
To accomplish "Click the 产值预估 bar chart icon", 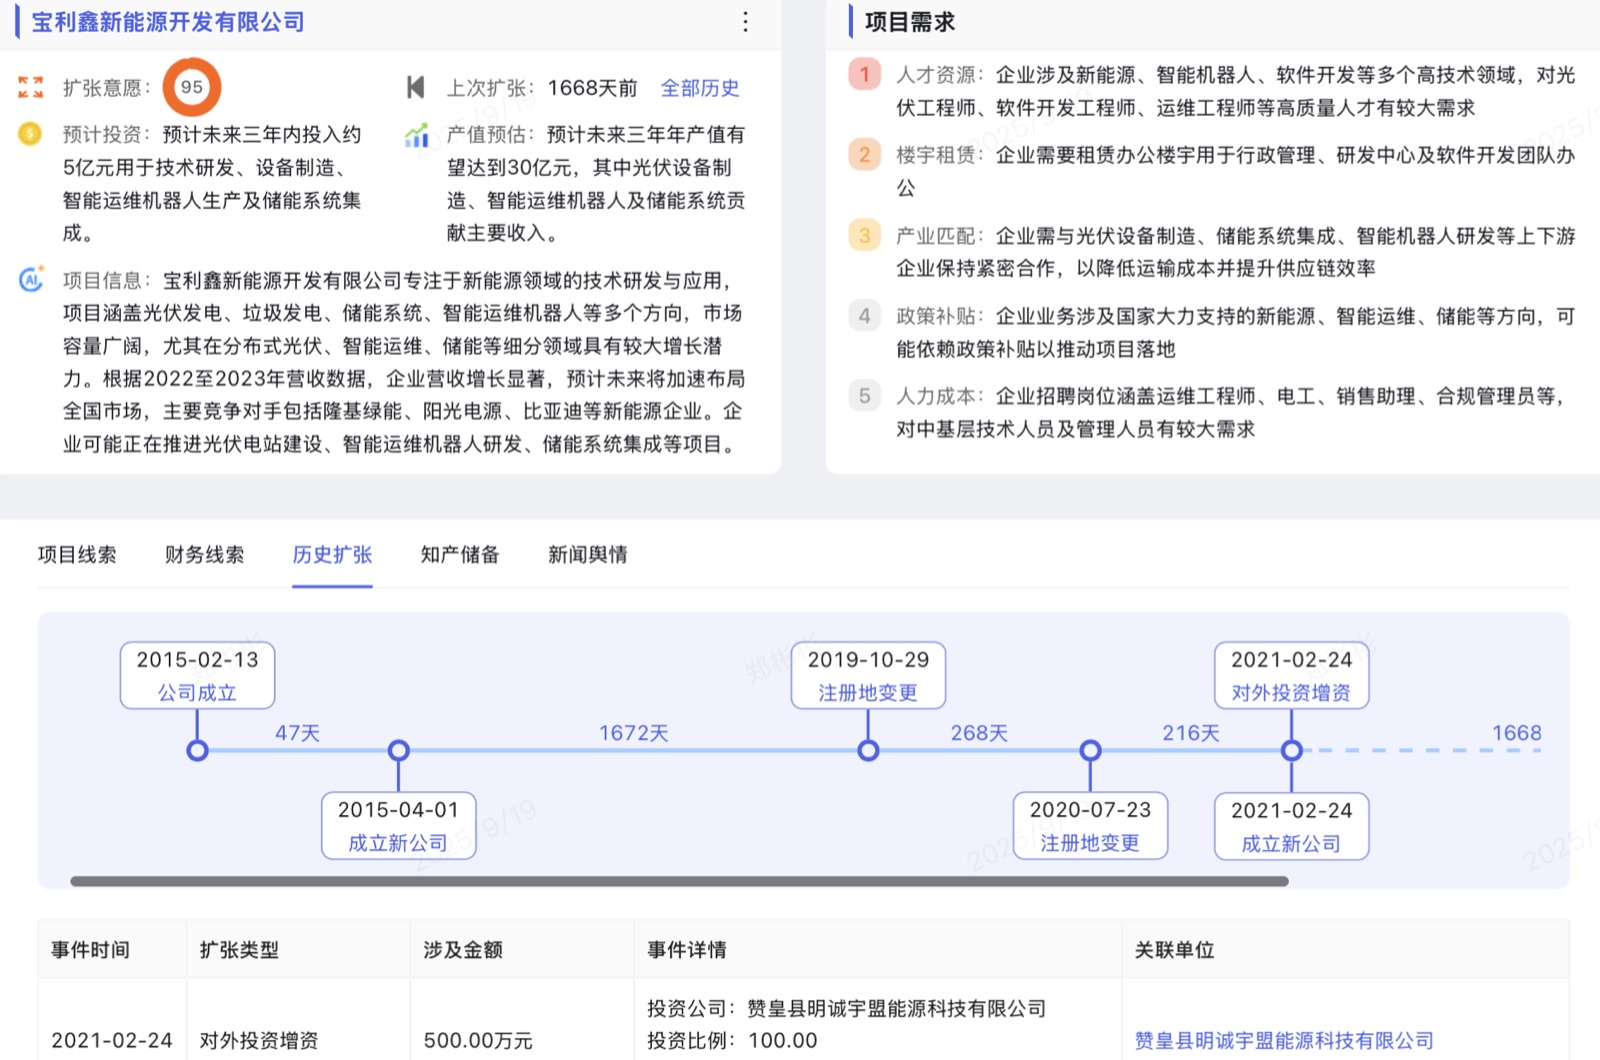I will tap(416, 134).
